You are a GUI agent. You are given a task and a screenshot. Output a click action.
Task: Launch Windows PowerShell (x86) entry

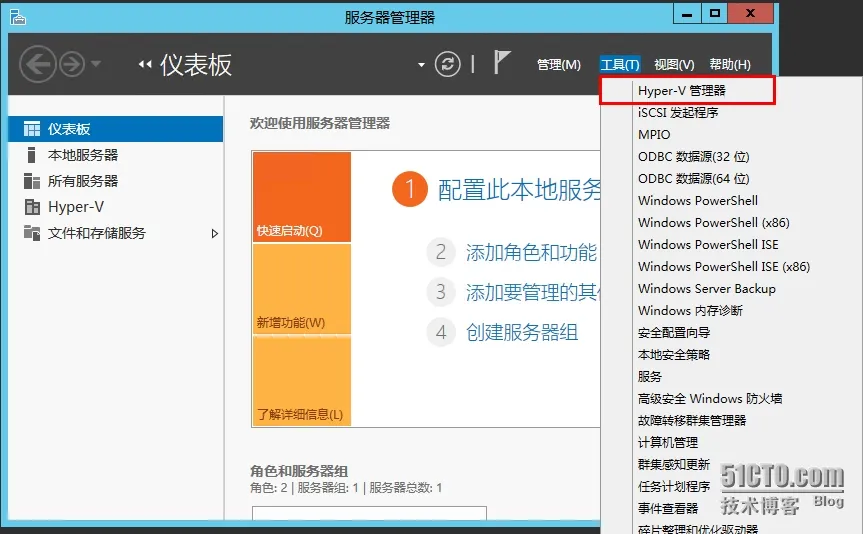point(714,222)
